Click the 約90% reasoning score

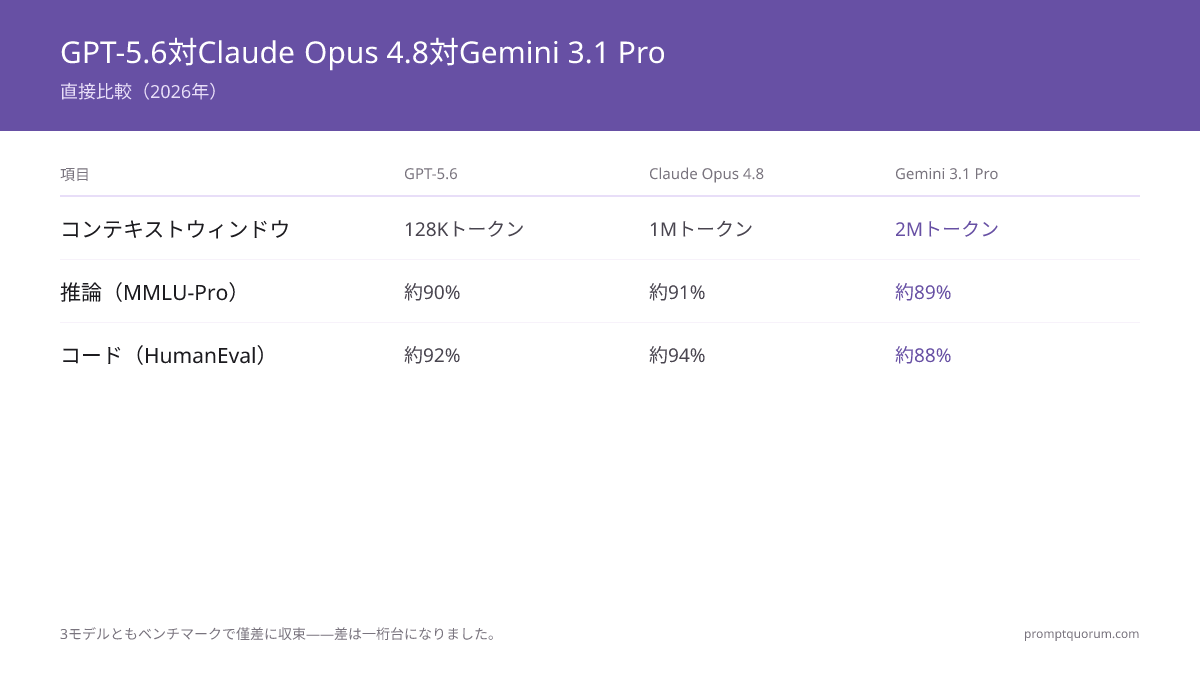click(x=432, y=292)
